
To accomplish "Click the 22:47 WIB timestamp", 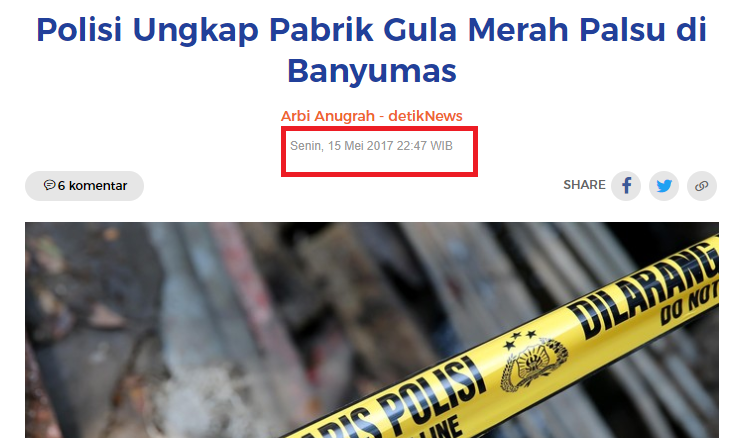I will coord(425,146).
